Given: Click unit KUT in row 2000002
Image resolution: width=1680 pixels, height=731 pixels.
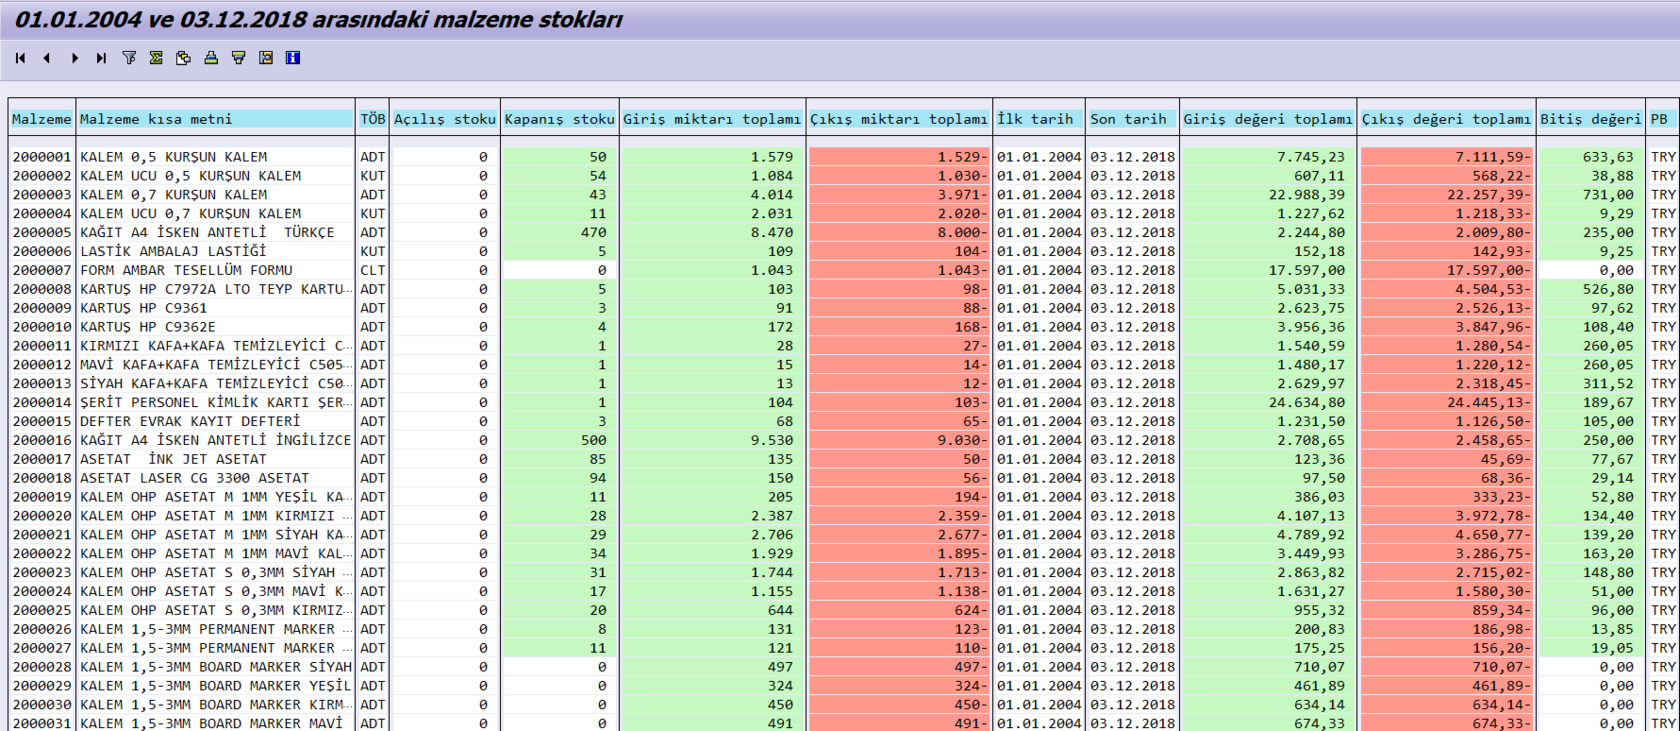Looking at the screenshot, I should pos(372,176).
